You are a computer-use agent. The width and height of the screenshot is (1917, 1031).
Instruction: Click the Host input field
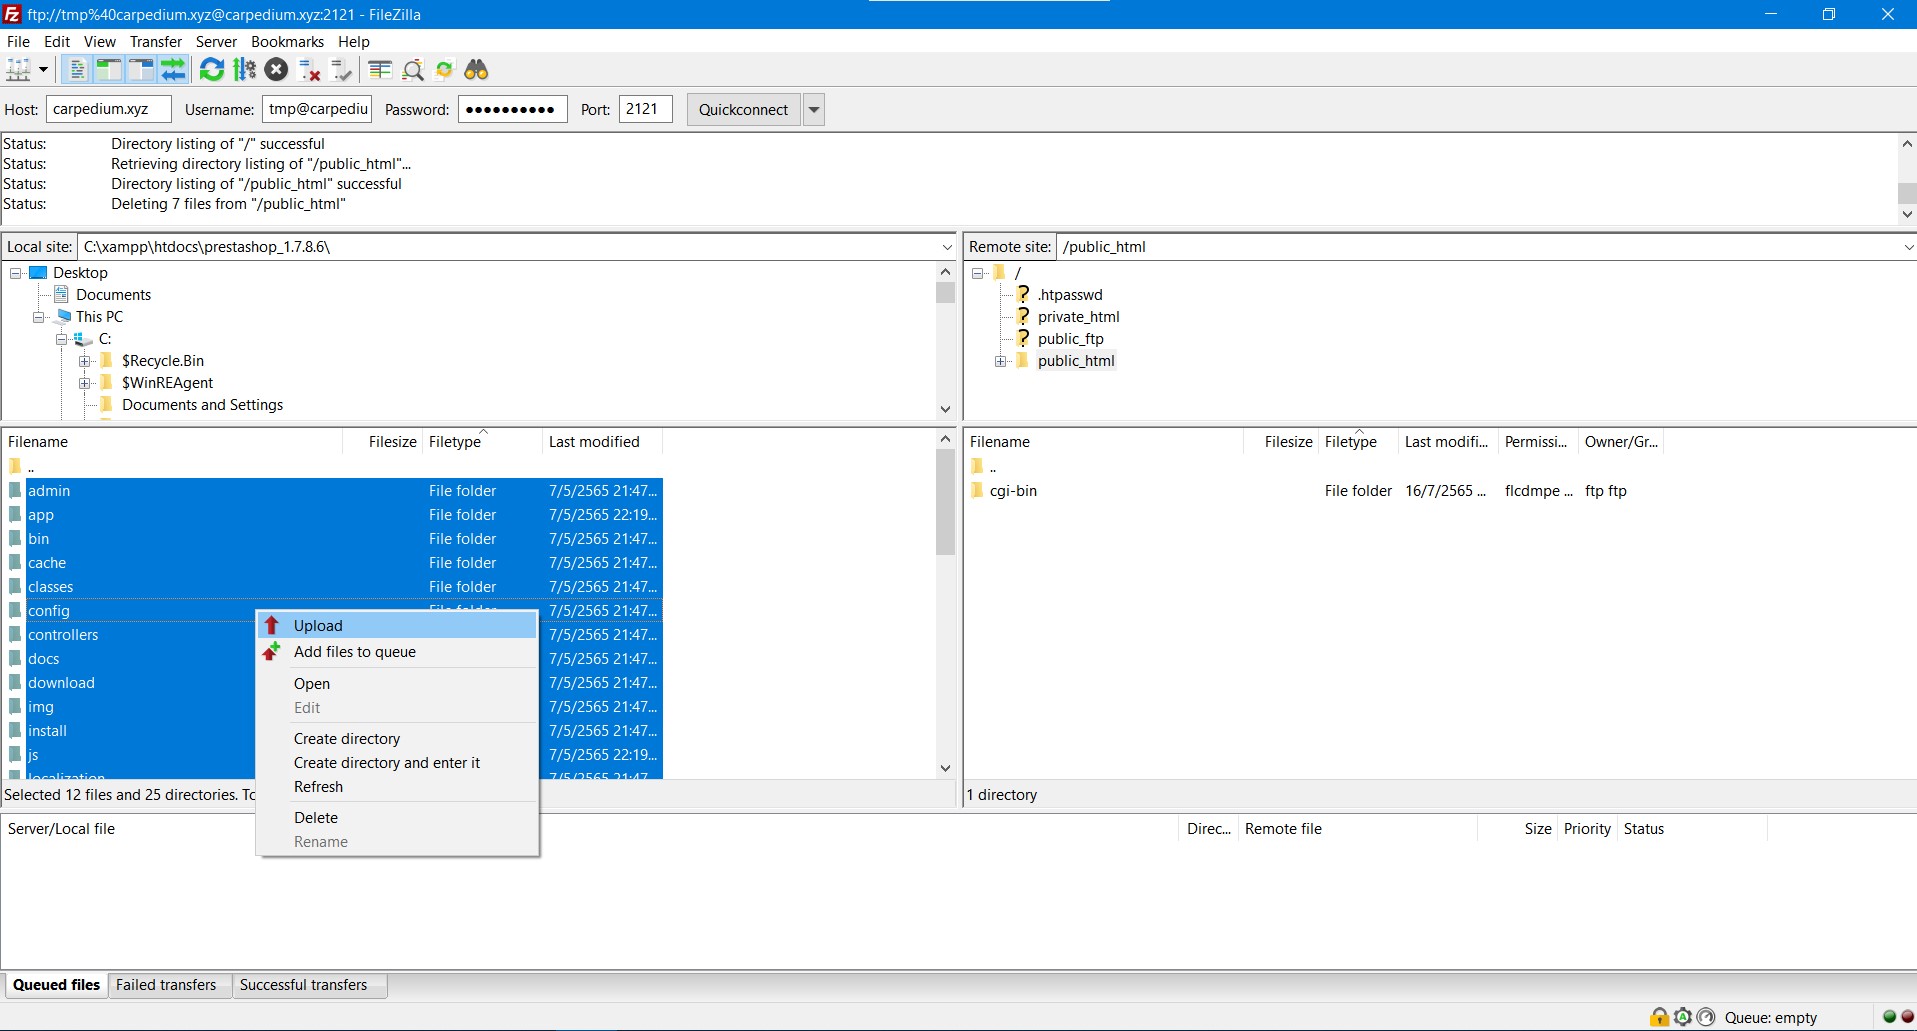[x=108, y=110]
